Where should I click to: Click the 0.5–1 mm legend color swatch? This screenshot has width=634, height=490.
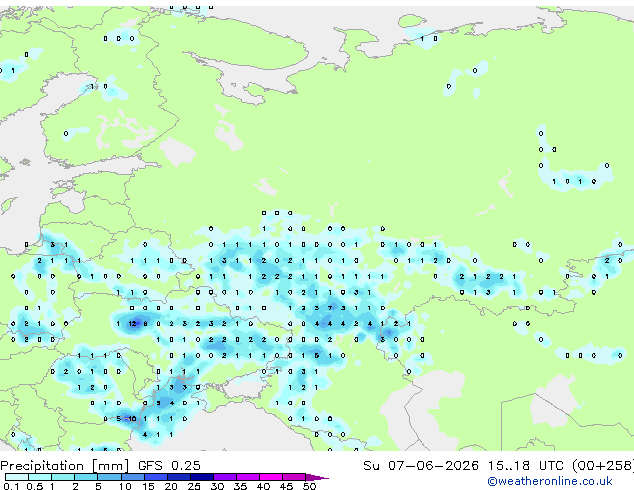40,477
